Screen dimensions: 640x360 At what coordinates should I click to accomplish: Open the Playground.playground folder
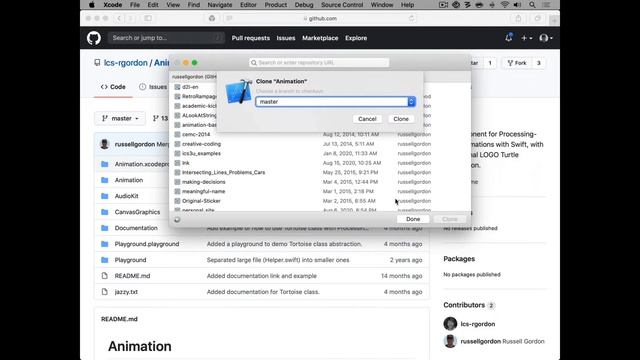(x=147, y=244)
